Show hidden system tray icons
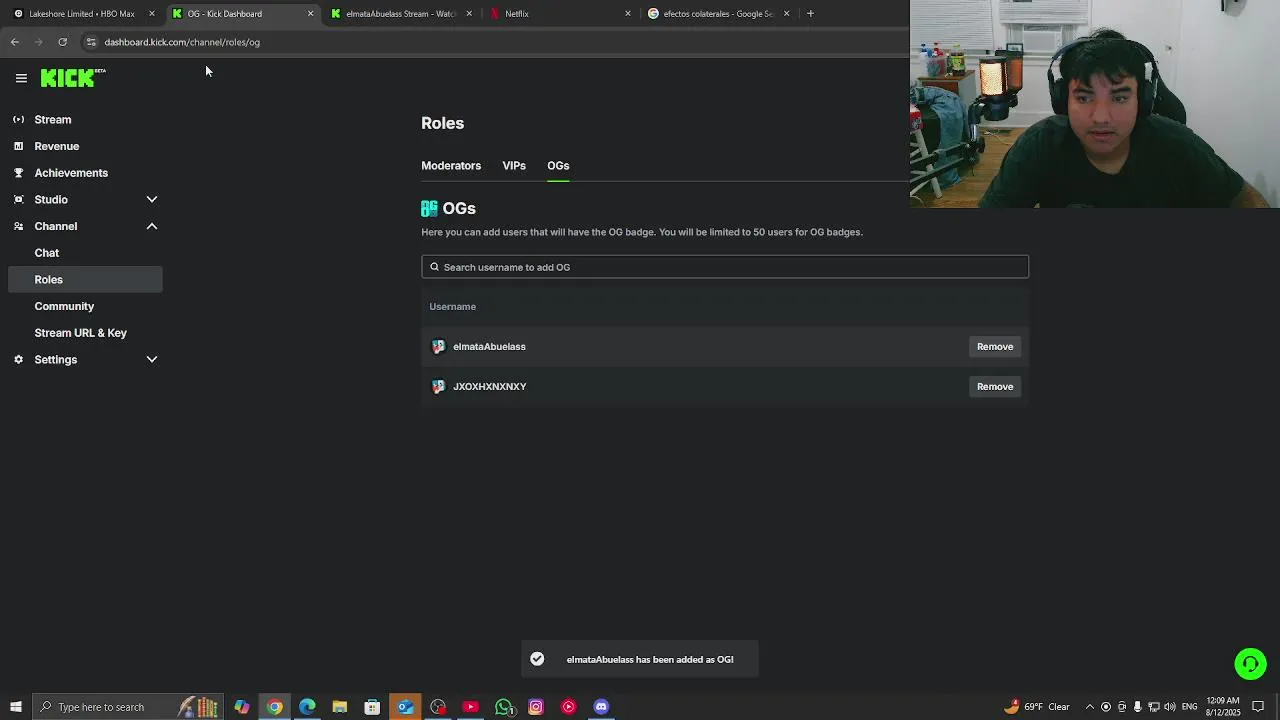This screenshot has height=720, width=1280. pyautogui.click(x=1090, y=707)
